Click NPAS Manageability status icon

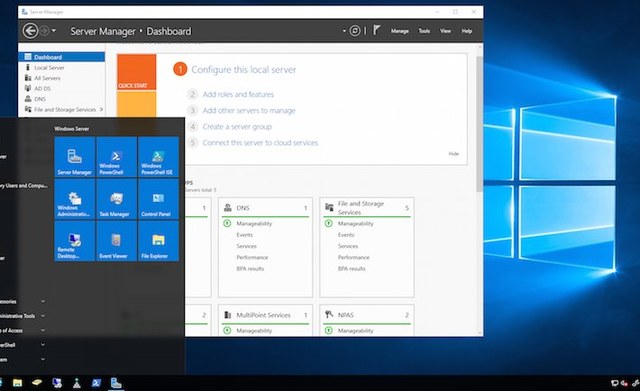pos(329,330)
